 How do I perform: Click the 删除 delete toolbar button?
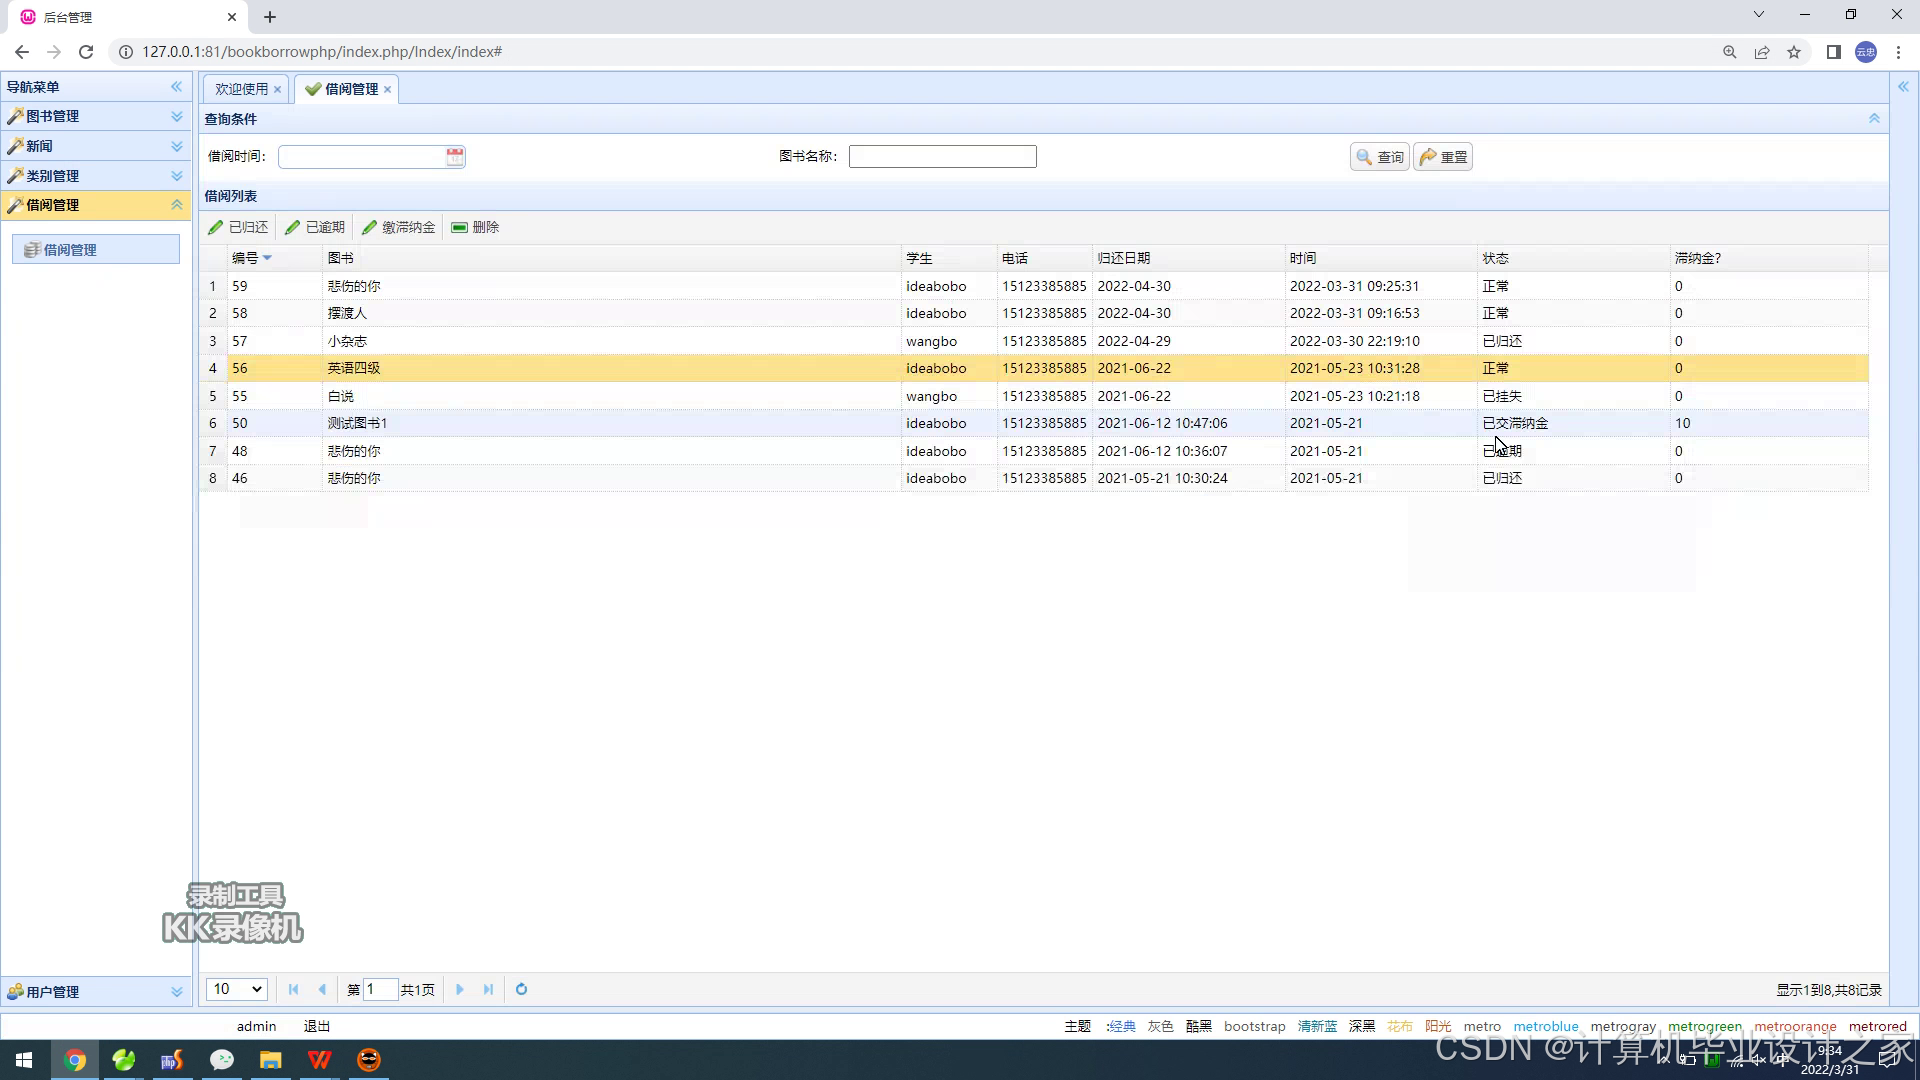pos(475,227)
